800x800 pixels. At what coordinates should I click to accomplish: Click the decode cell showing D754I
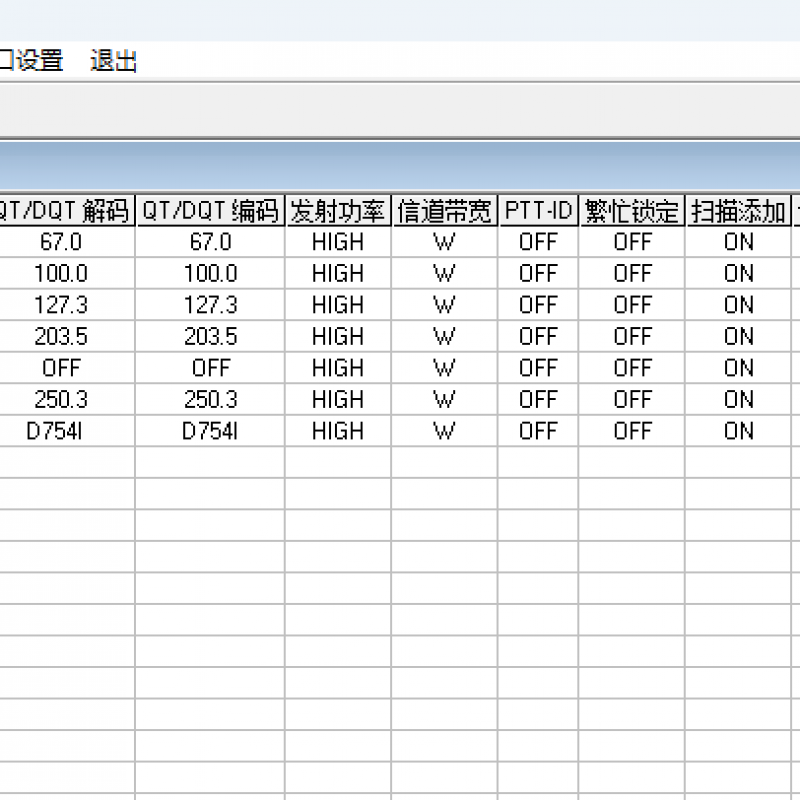[x=65, y=431]
